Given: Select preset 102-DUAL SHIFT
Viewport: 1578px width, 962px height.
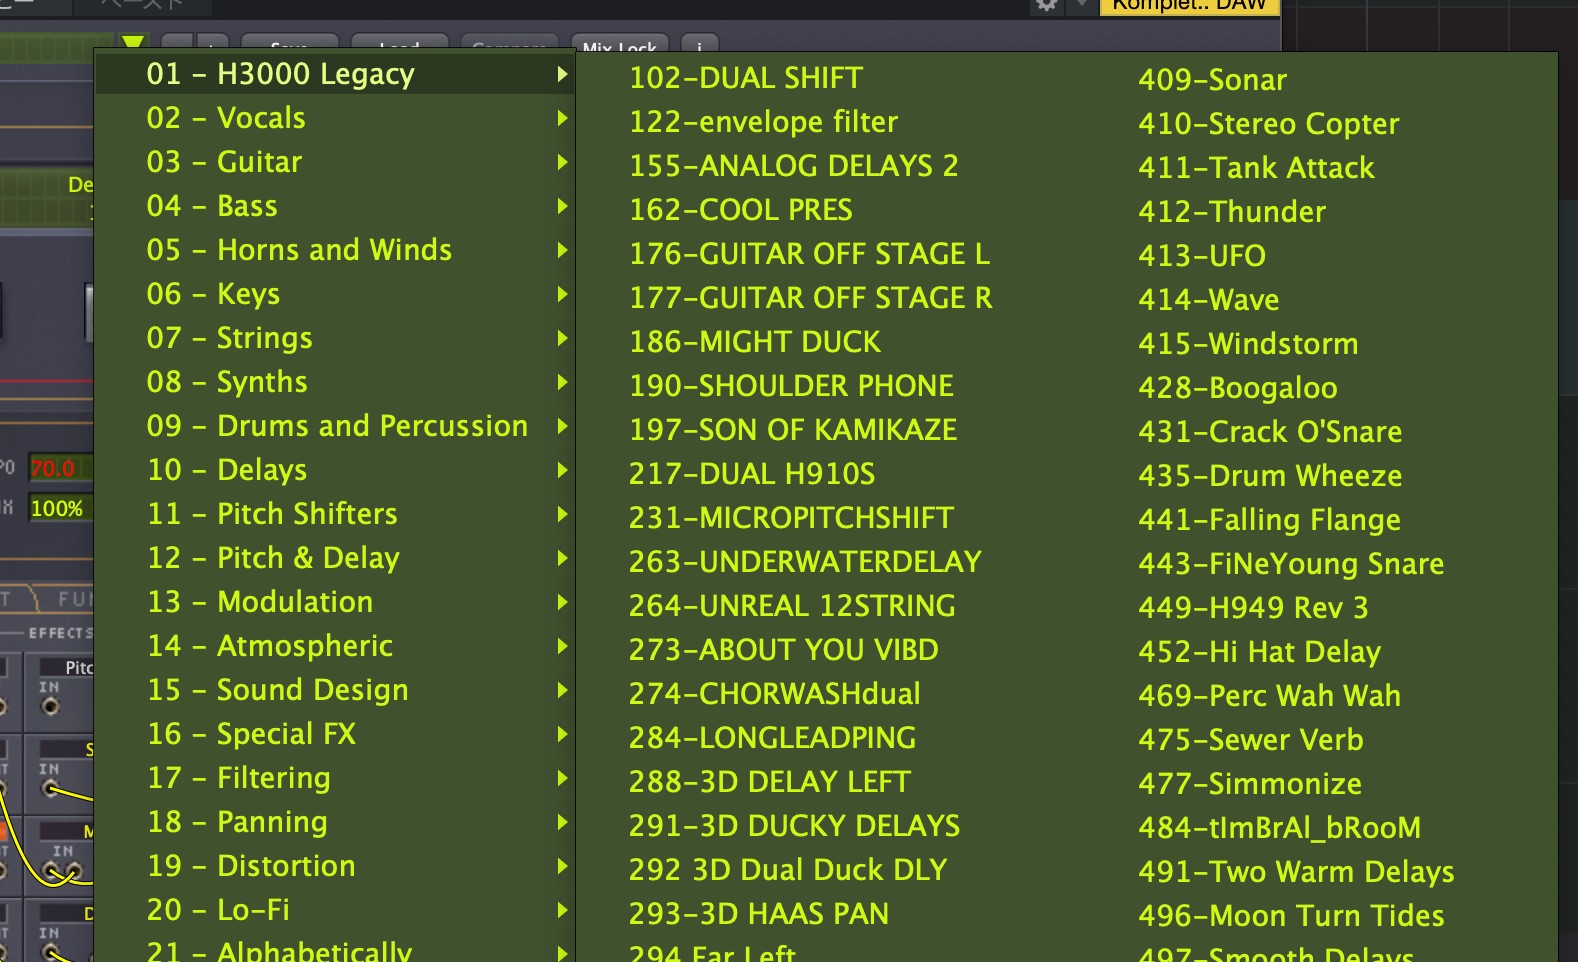Looking at the screenshot, I should (x=745, y=78).
